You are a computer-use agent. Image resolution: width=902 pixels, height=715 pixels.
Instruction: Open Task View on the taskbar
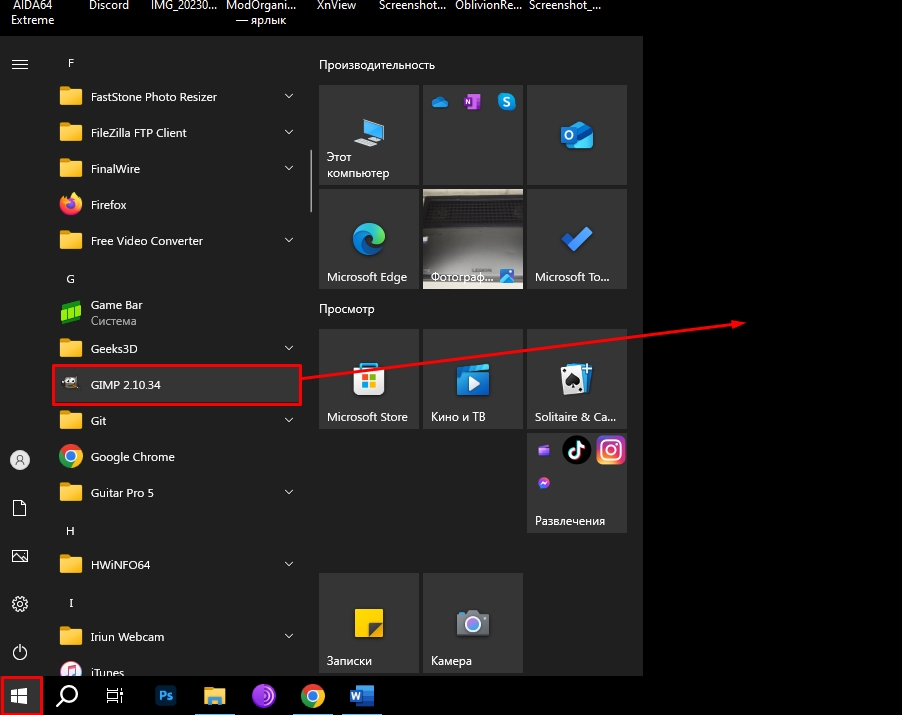point(114,696)
